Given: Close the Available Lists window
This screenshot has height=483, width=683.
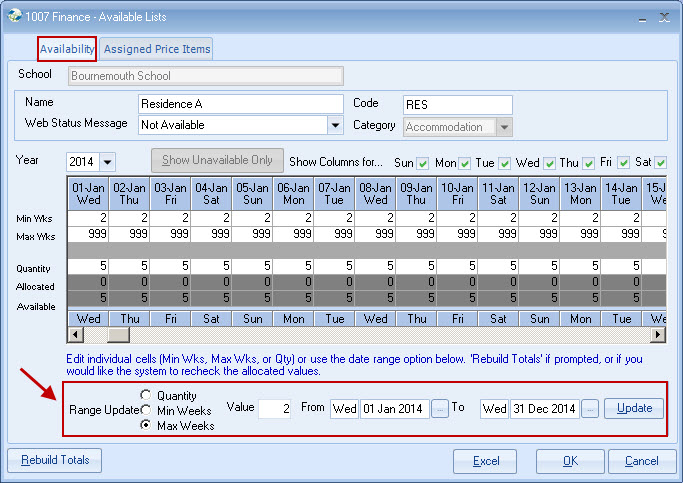Looking at the screenshot, I should [664, 17].
